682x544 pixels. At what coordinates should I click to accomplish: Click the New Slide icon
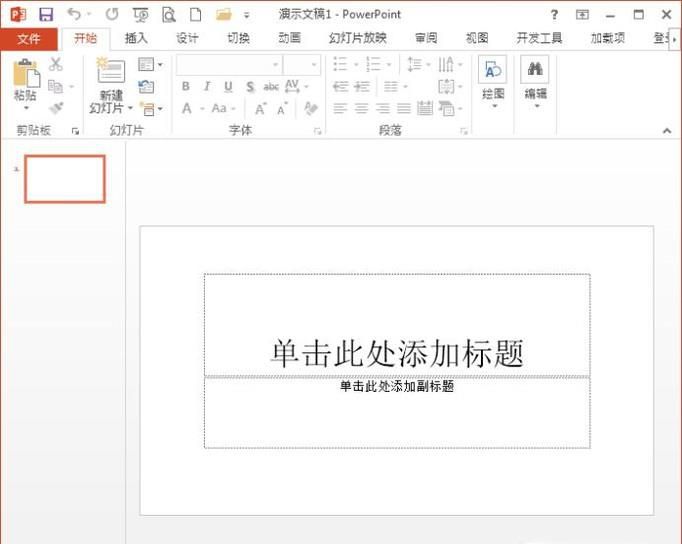[109, 73]
